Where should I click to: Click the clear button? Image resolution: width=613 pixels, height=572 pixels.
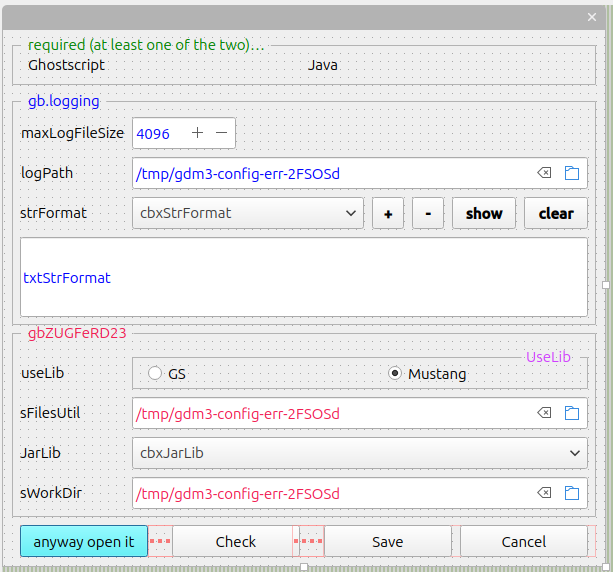(x=556, y=213)
